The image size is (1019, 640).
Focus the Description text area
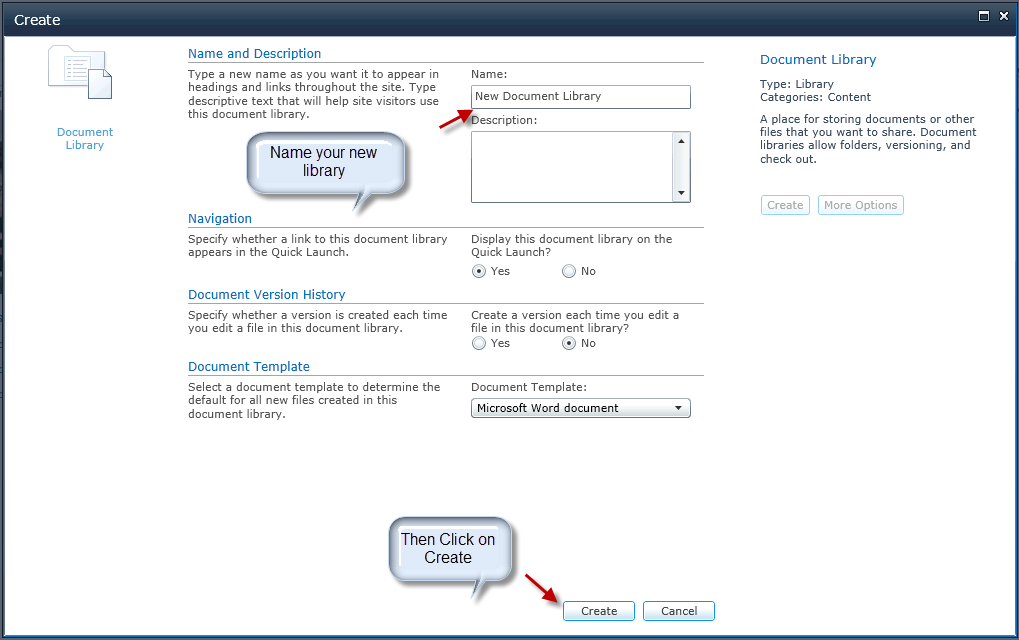click(572, 167)
